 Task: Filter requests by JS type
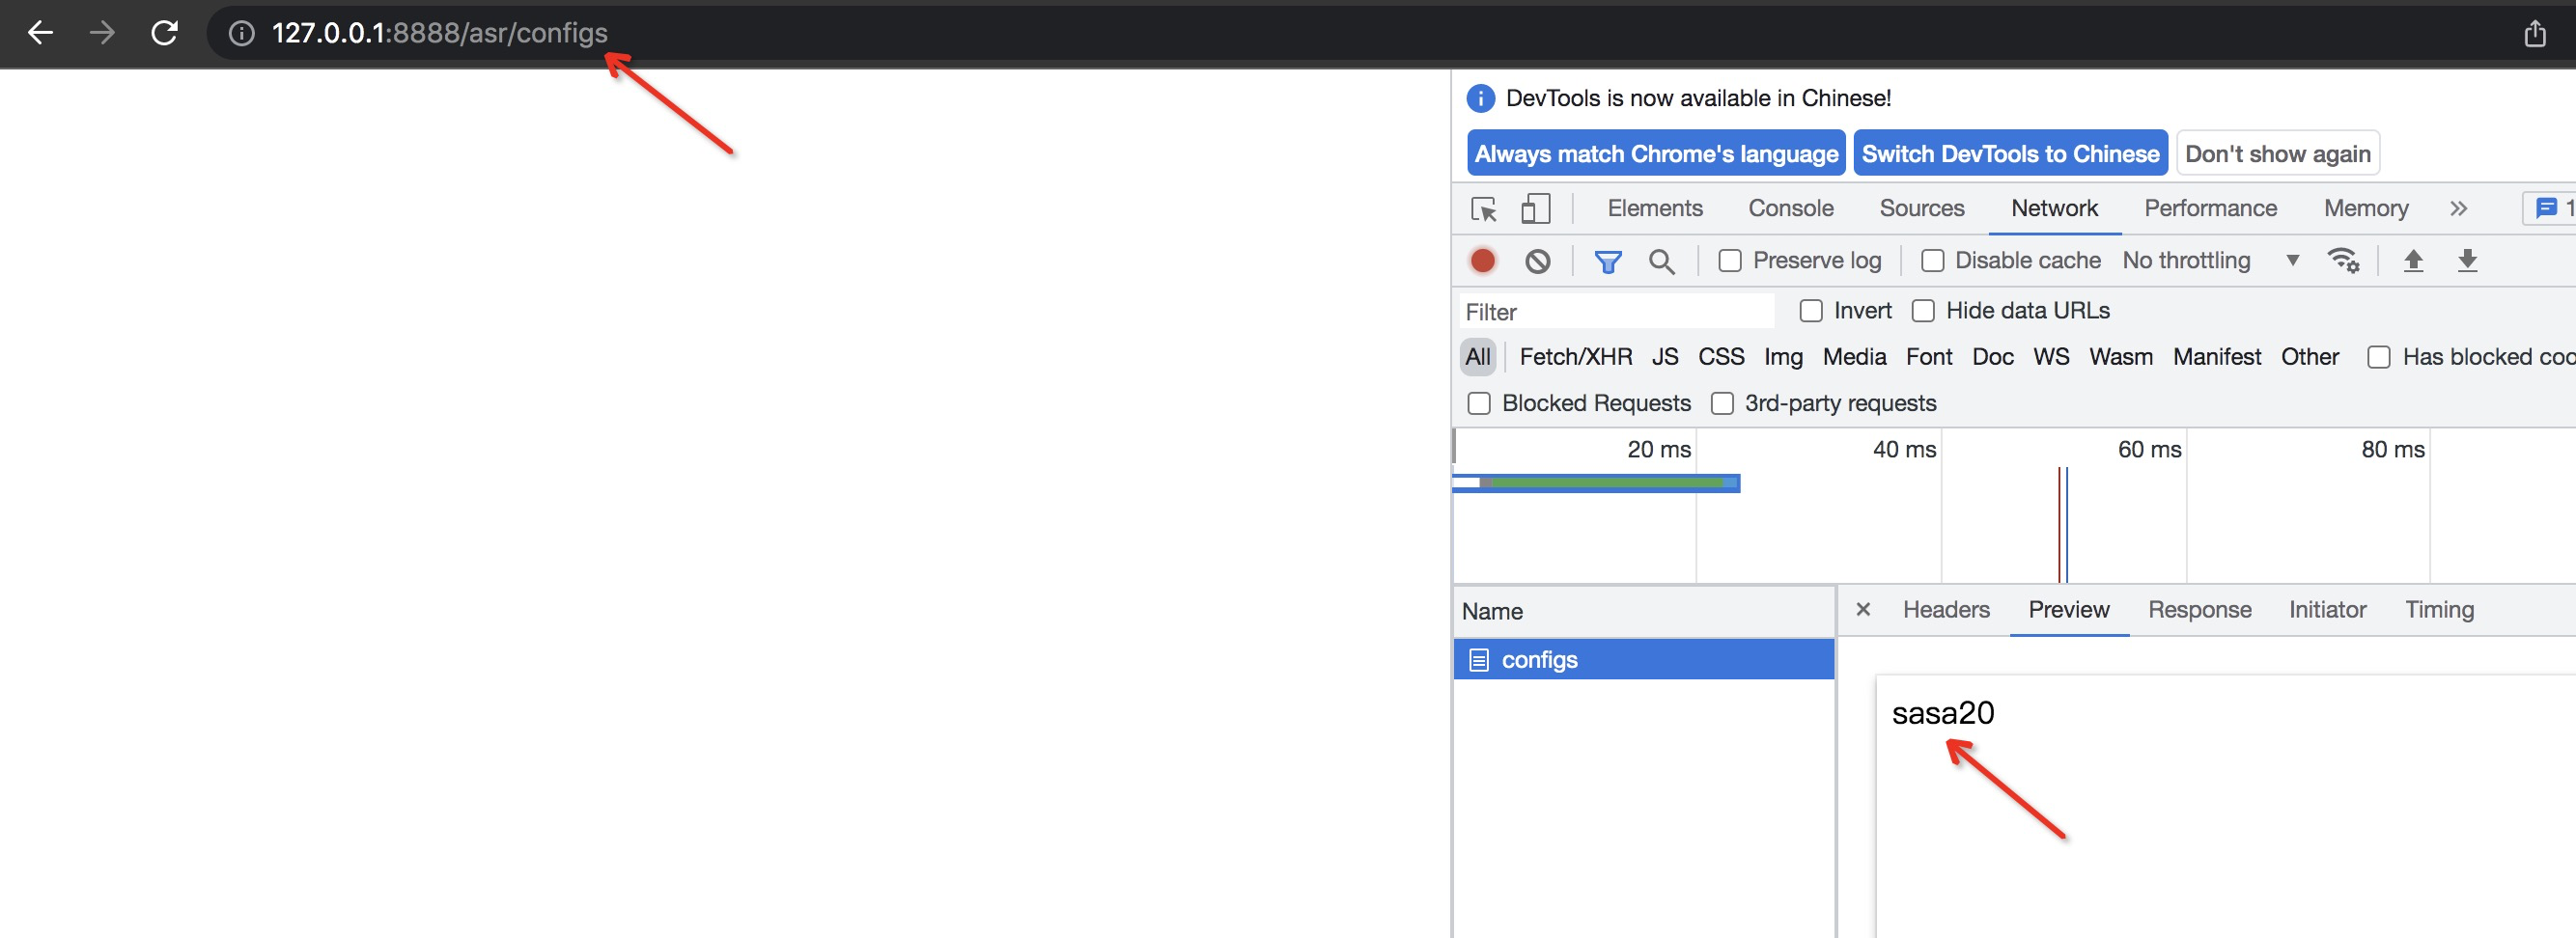[1665, 357]
